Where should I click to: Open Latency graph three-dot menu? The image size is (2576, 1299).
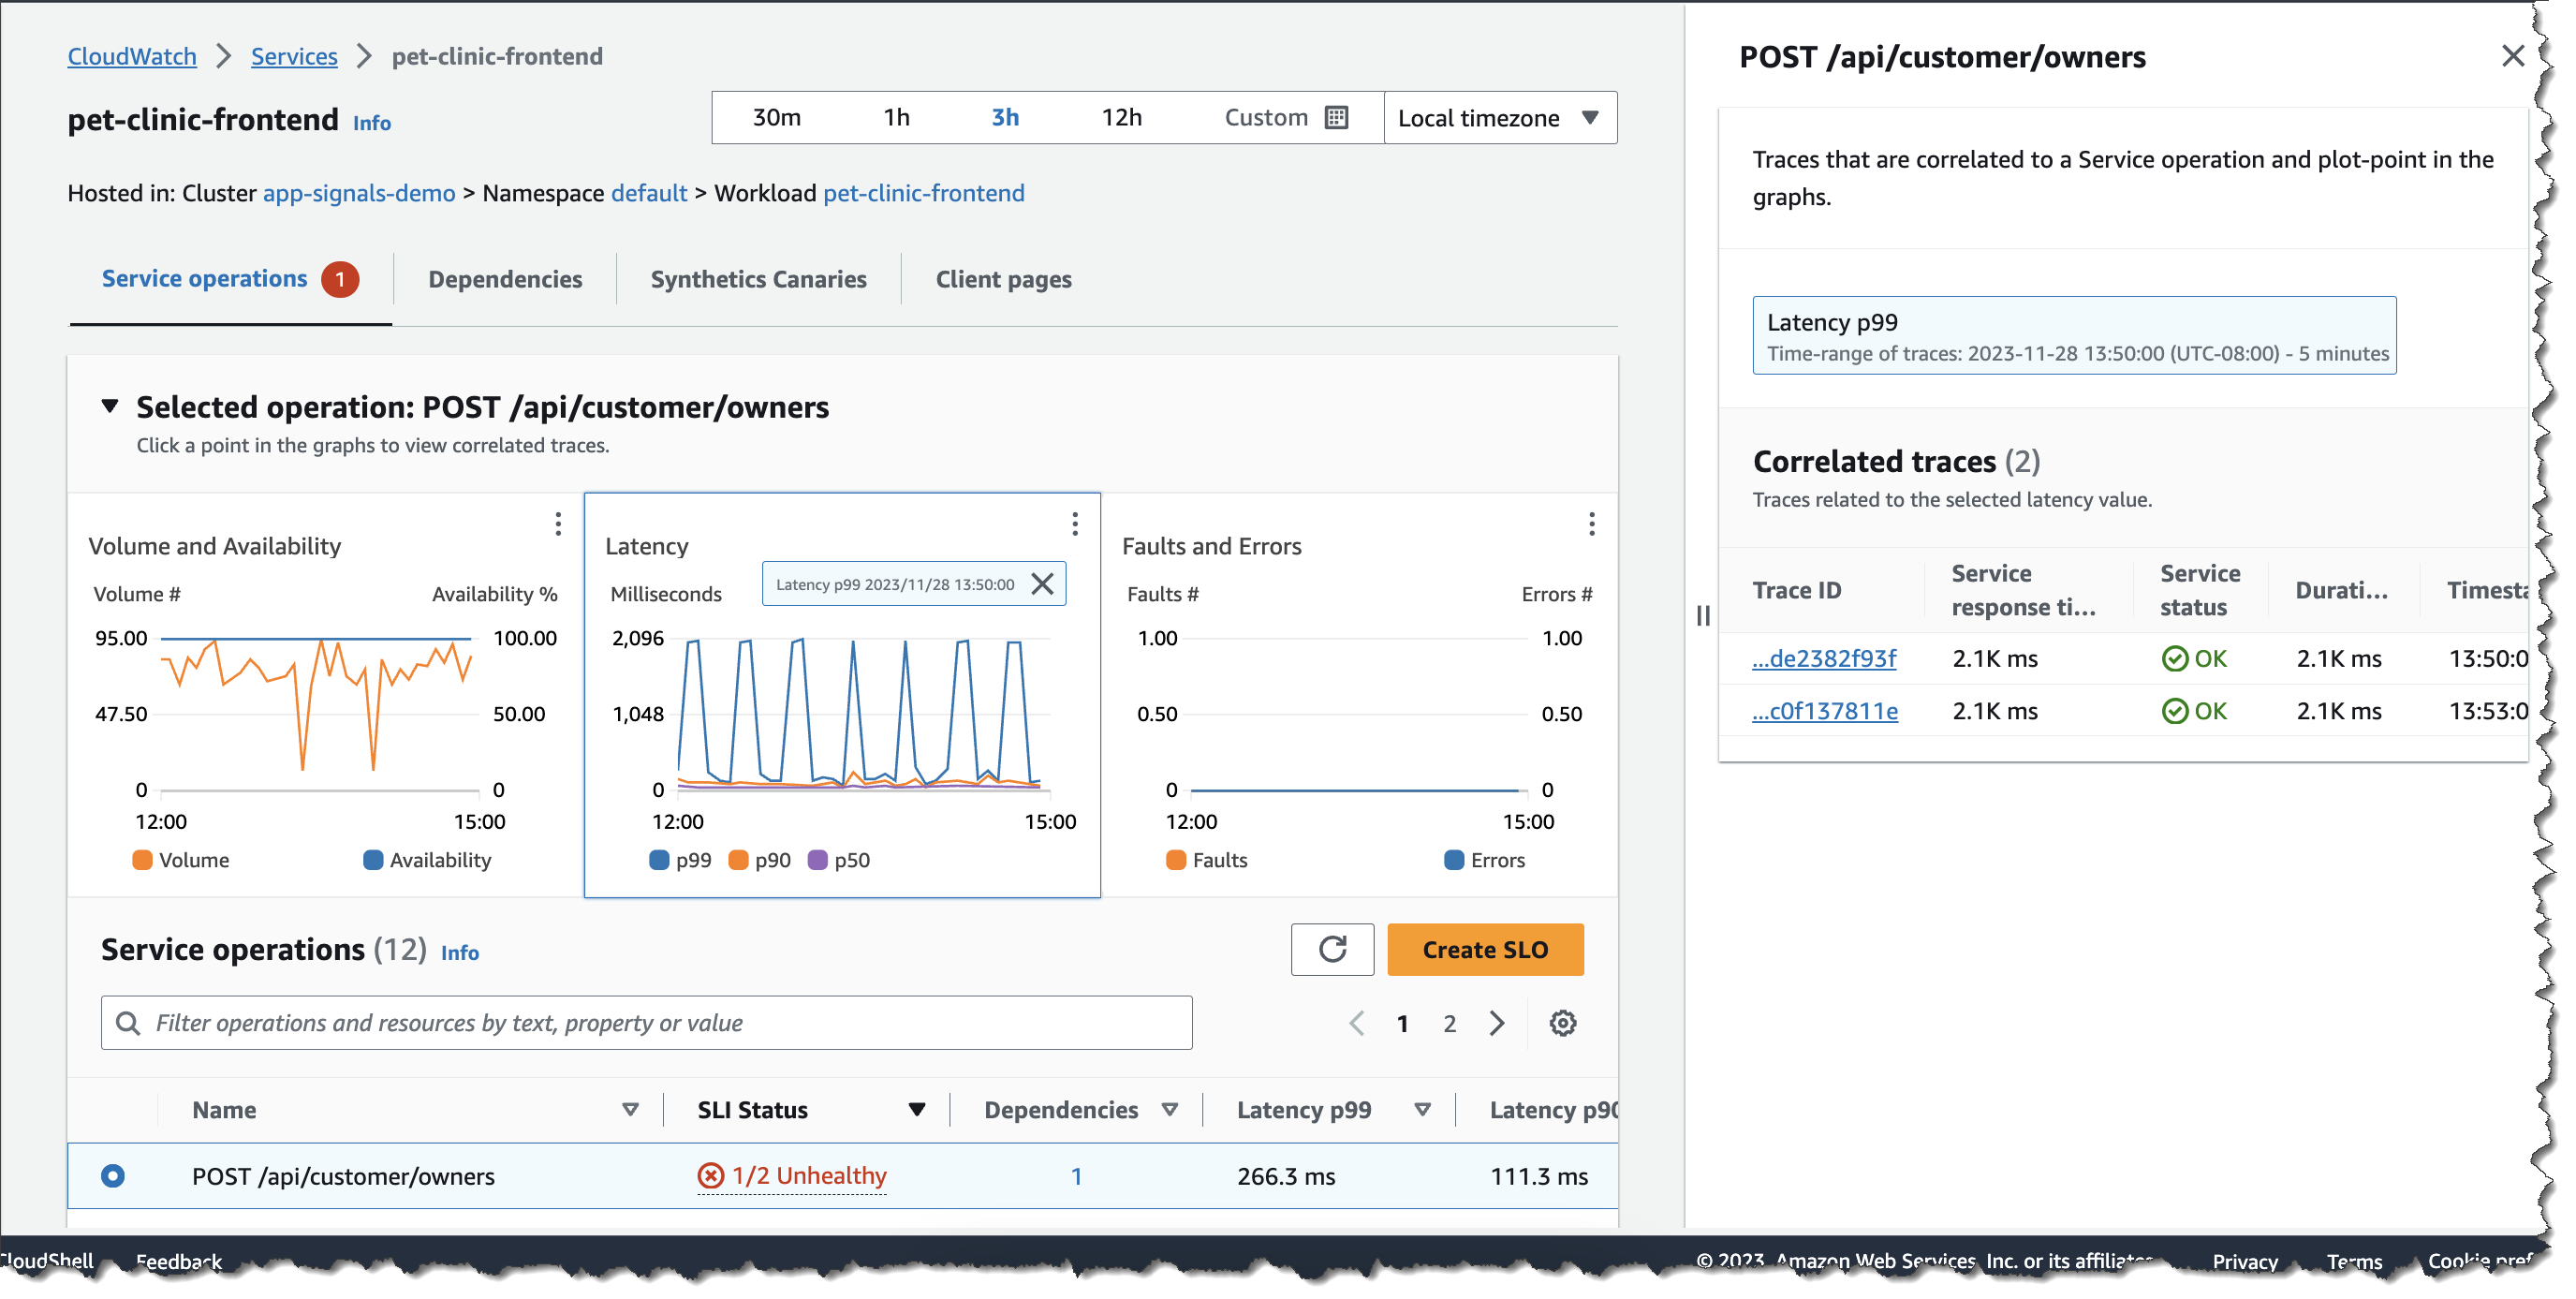point(1075,524)
